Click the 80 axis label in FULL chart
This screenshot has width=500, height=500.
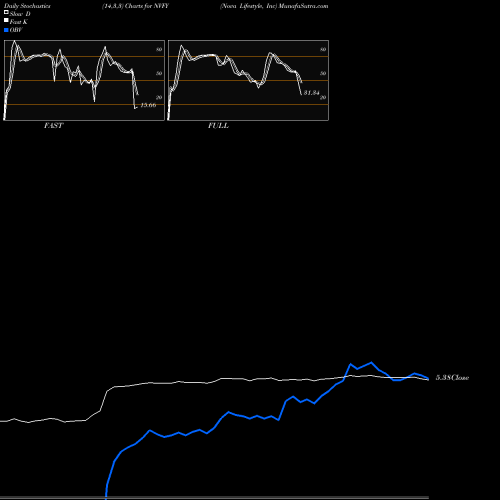[323, 49]
